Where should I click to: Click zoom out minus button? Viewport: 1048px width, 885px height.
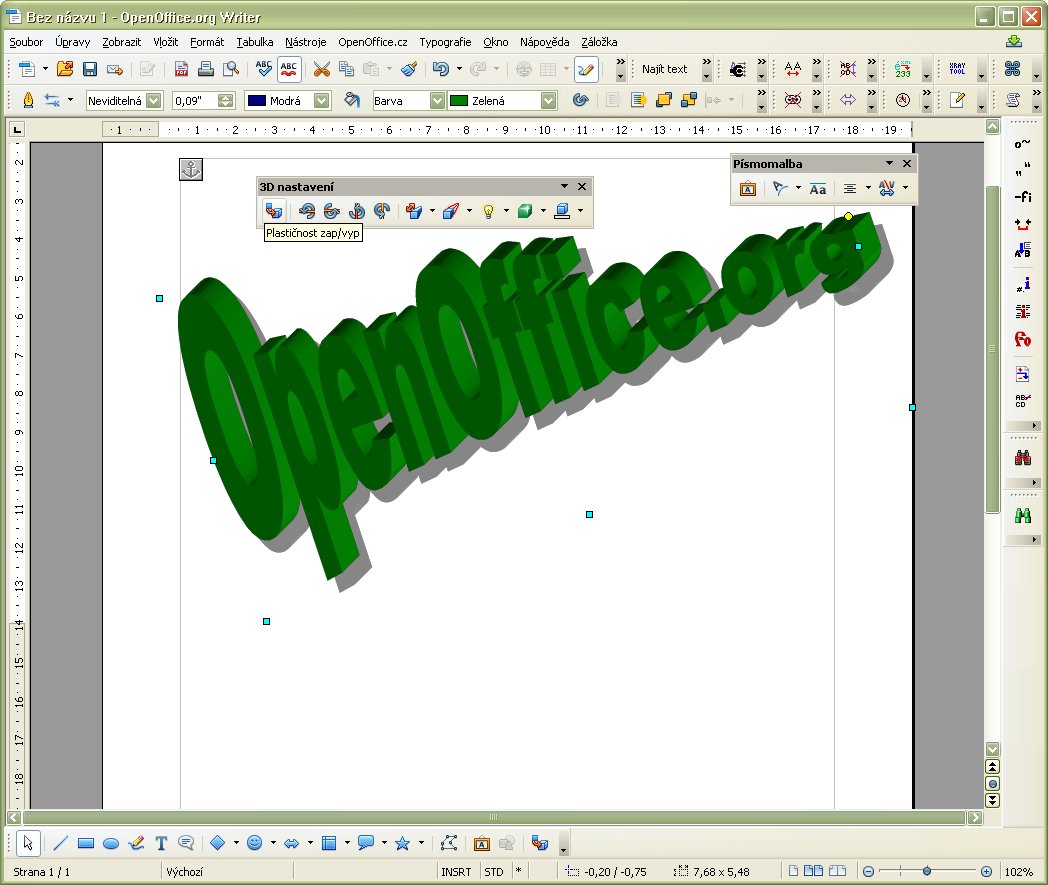click(x=868, y=871)
